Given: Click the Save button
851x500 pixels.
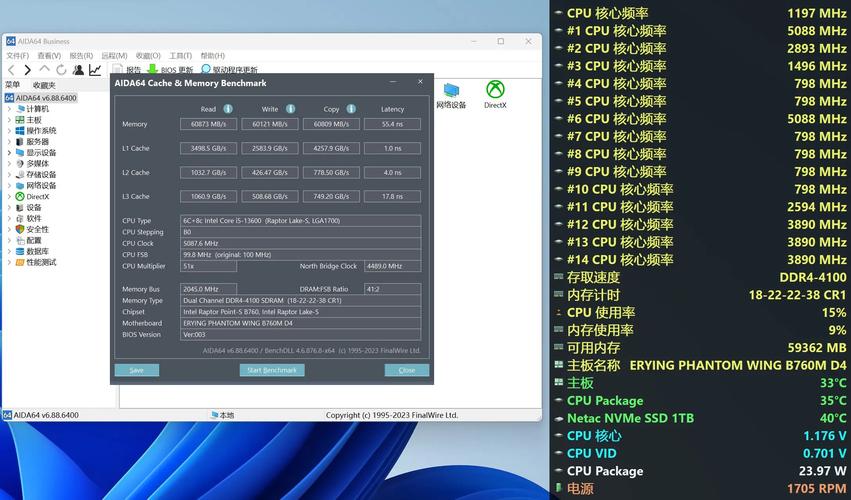Looking at the screenshot, I should tap(136, 370).
